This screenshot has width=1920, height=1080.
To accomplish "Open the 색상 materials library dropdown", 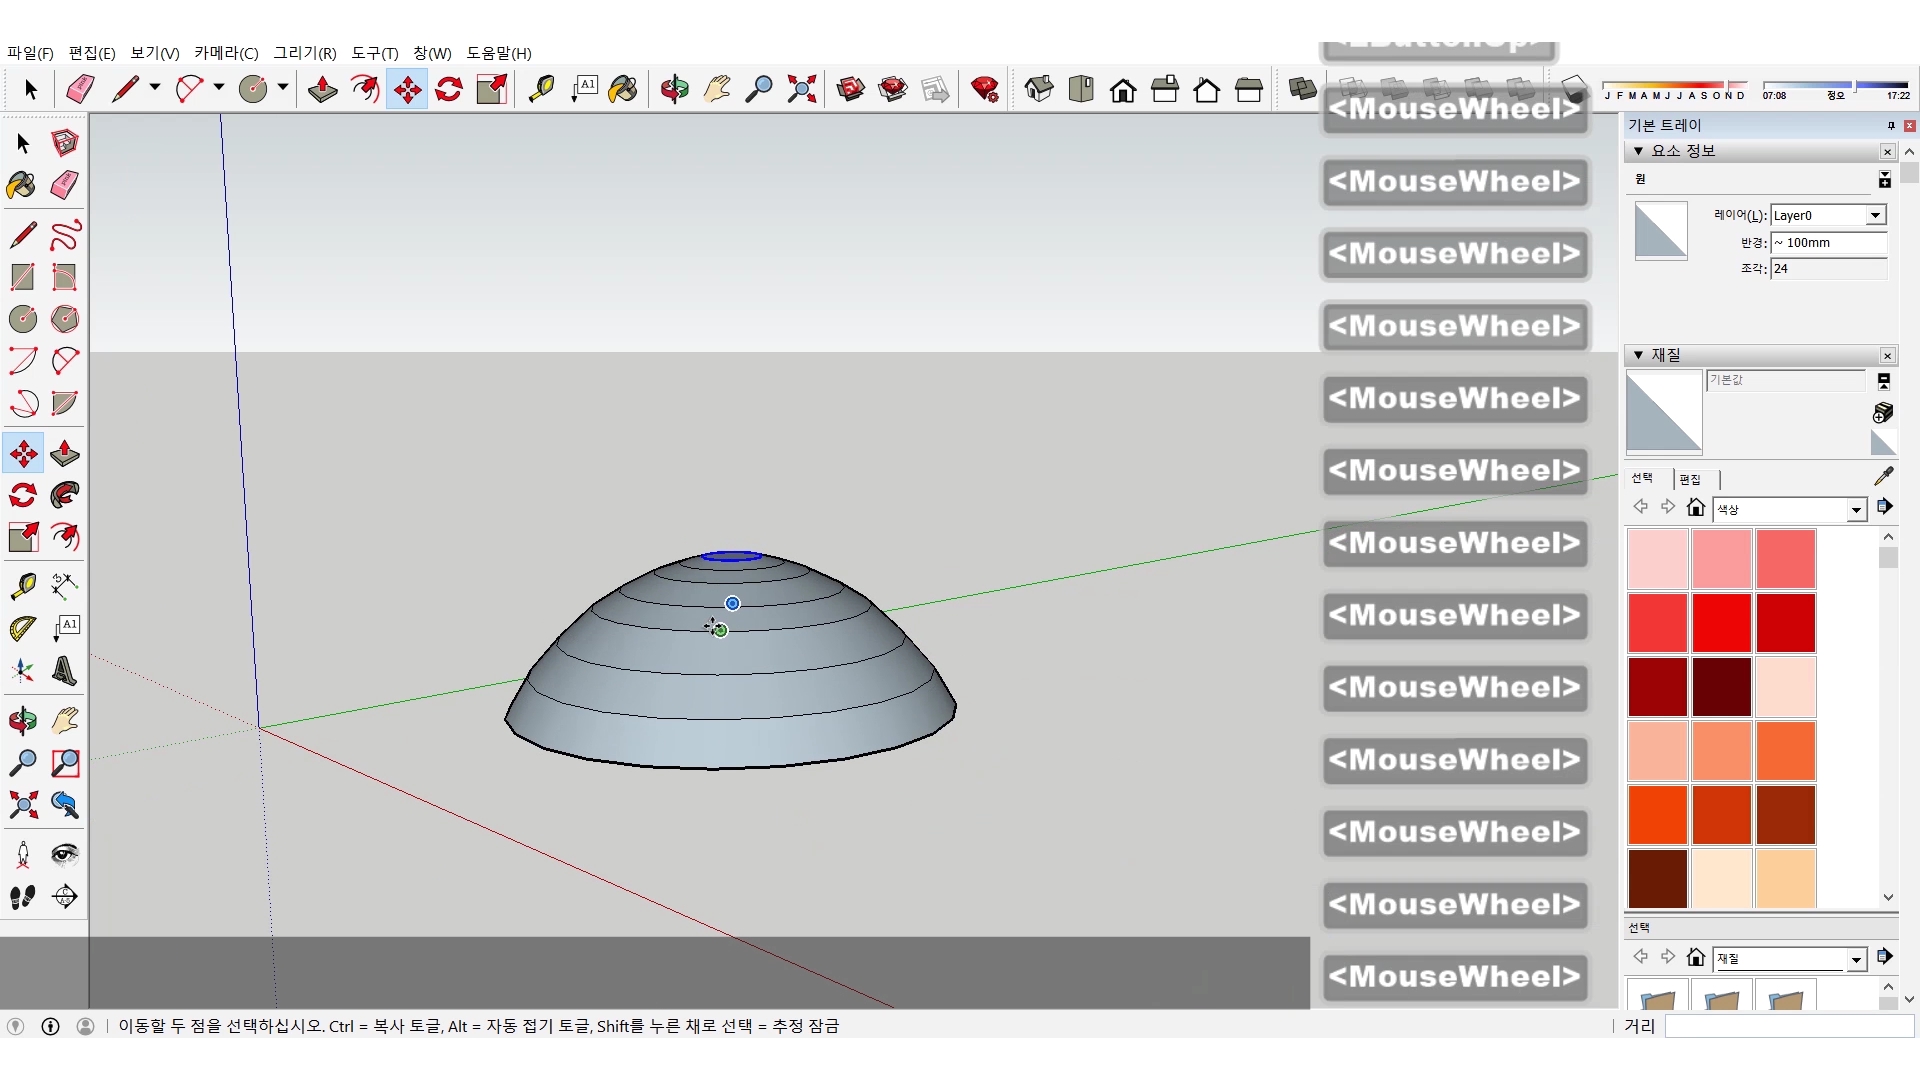I will (x=1856, y=510).
